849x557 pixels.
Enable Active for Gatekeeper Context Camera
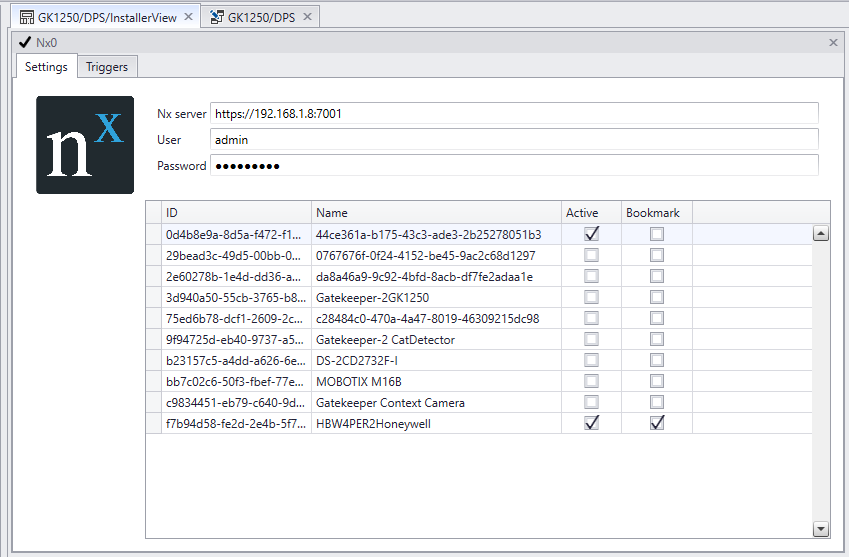click(591, 403)
